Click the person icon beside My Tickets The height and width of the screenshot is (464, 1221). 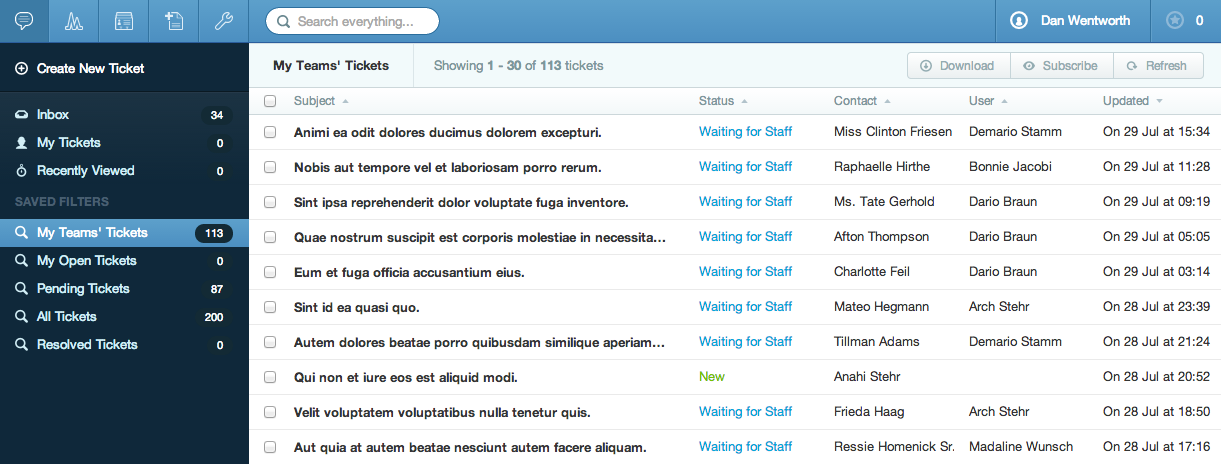coord(21,143)
